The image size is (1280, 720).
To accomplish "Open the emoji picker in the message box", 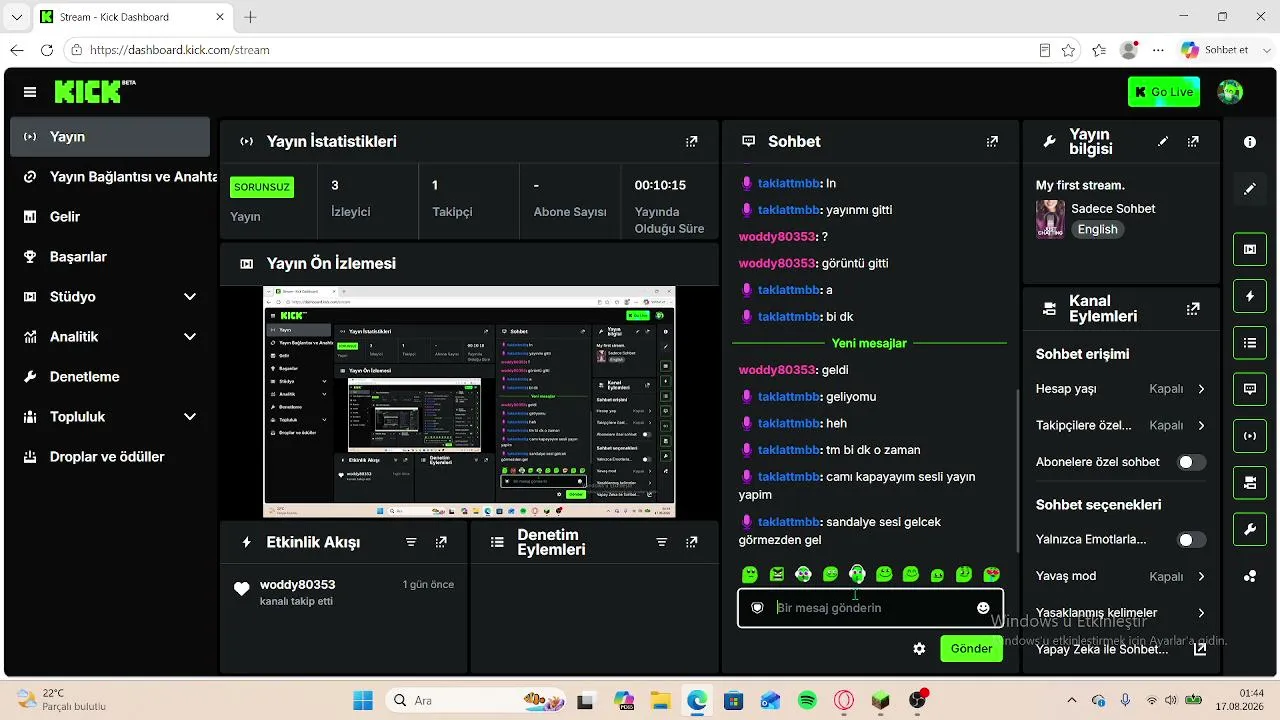I will pos(983,608).
